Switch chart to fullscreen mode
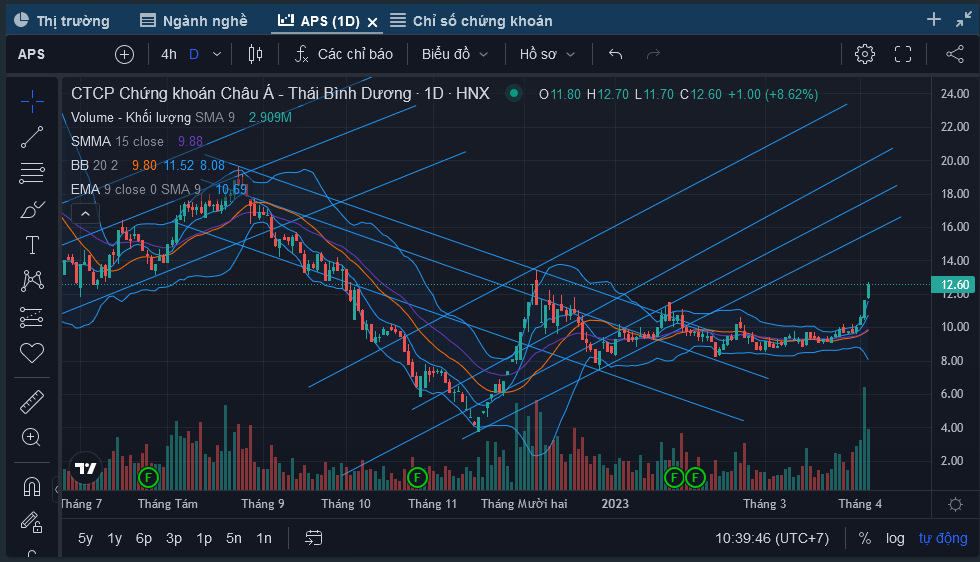This screenshot has width=980, height=562. click(903, 54)
